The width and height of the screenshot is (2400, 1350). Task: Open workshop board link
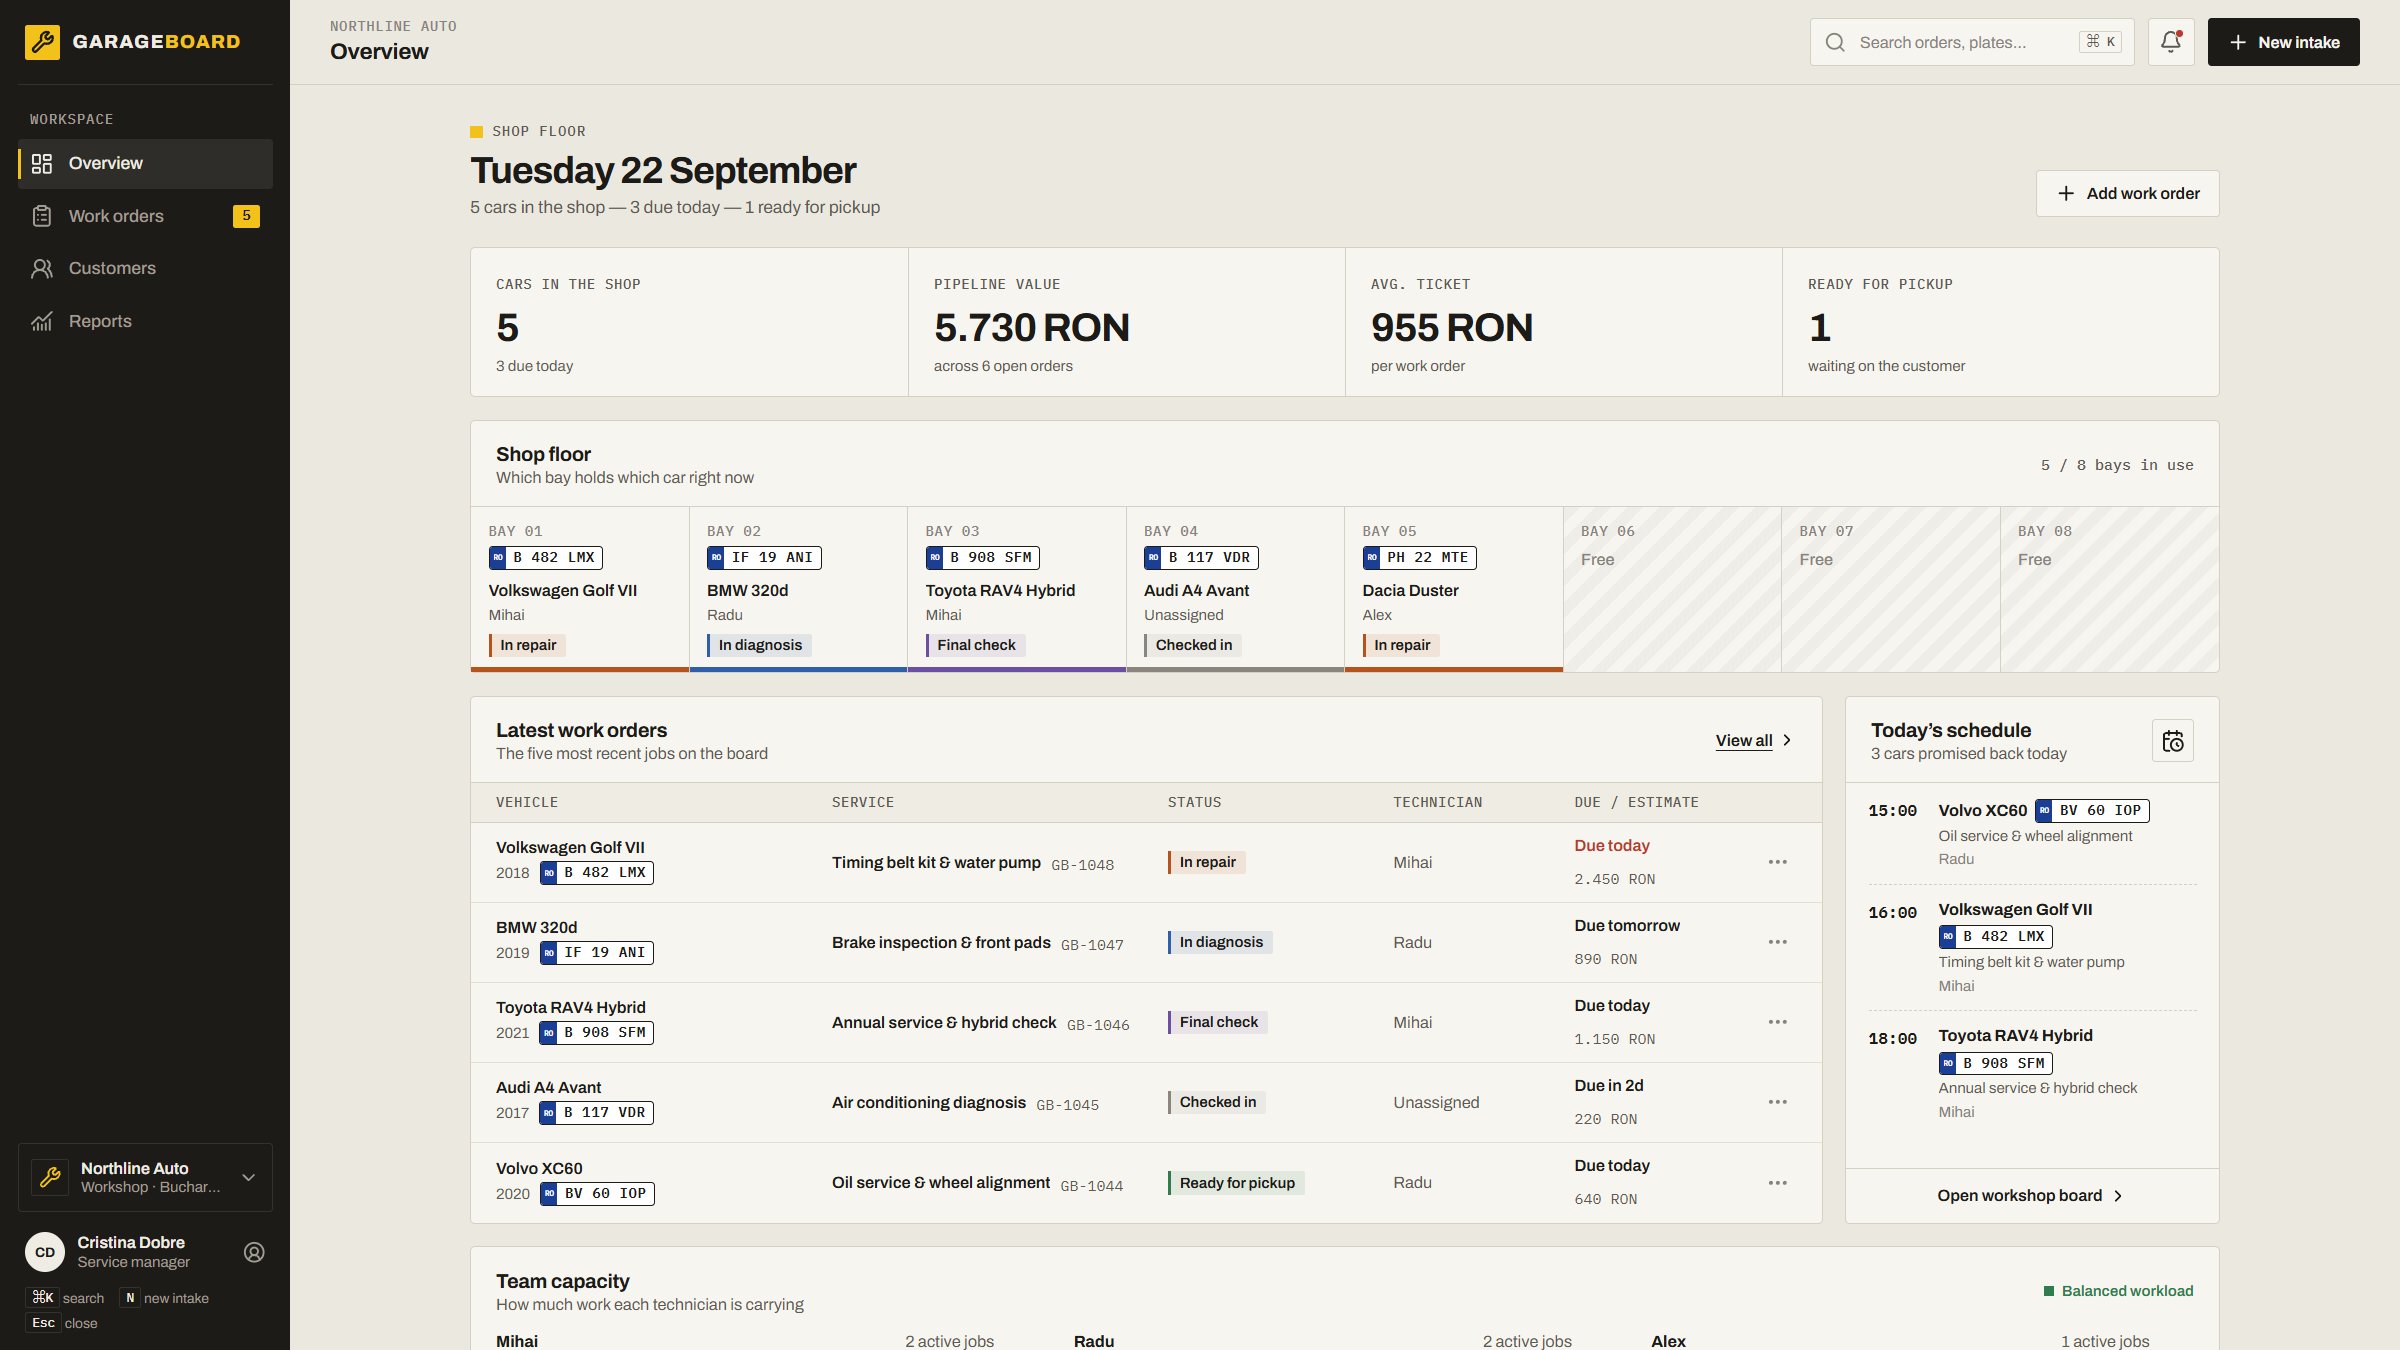pyautogui.click(x=2031, y=1196)
